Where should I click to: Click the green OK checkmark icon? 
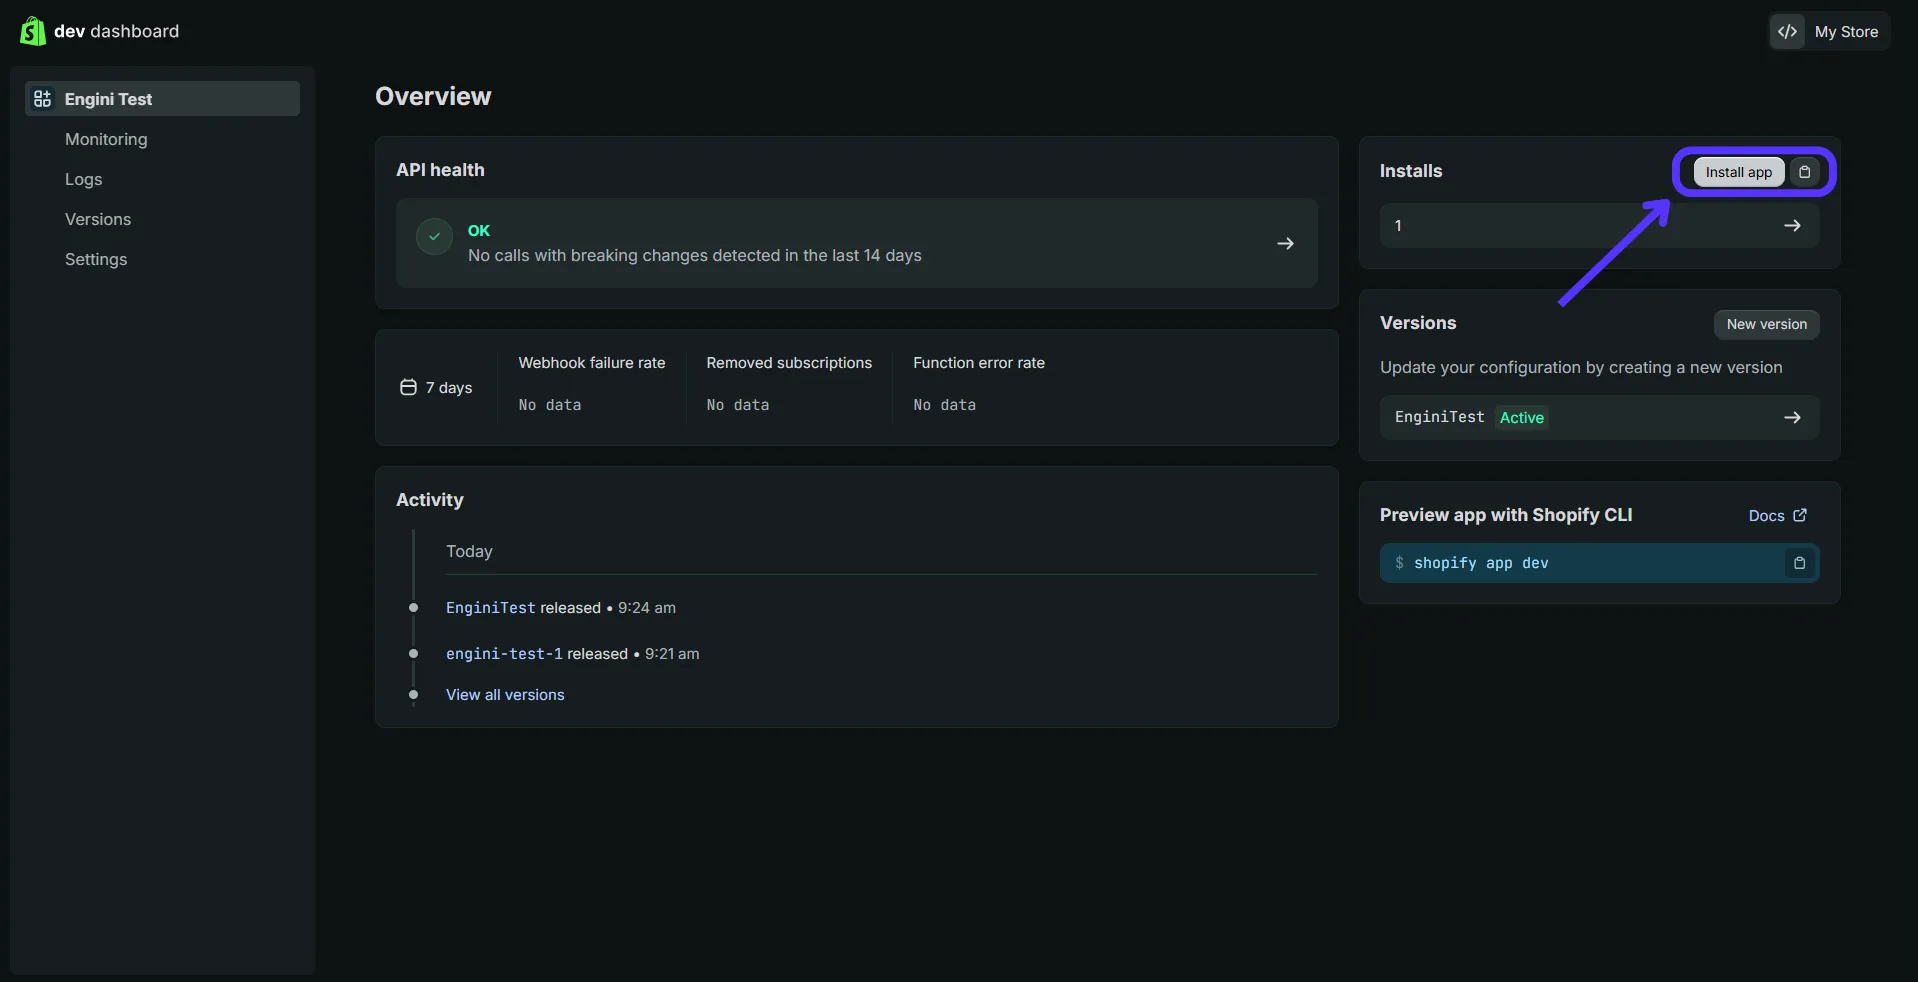(x=434, y=237)
